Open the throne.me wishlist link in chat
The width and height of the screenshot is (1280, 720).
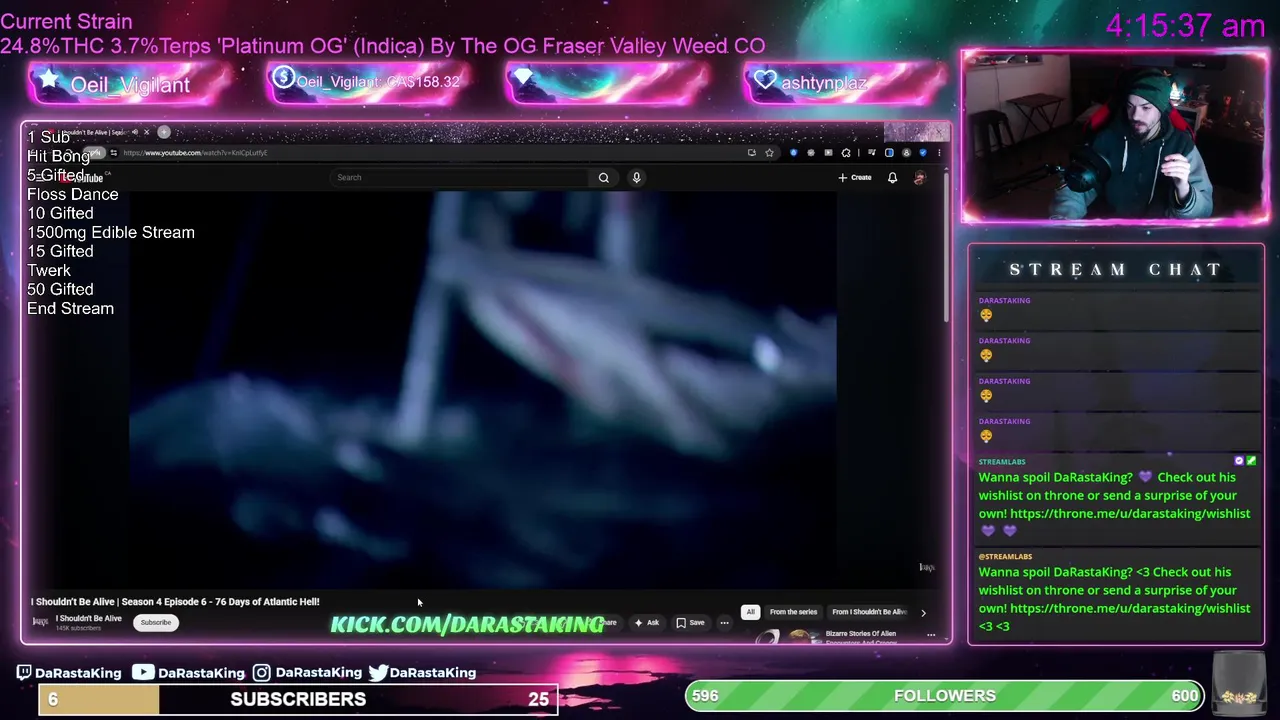tap(1130, 513)
